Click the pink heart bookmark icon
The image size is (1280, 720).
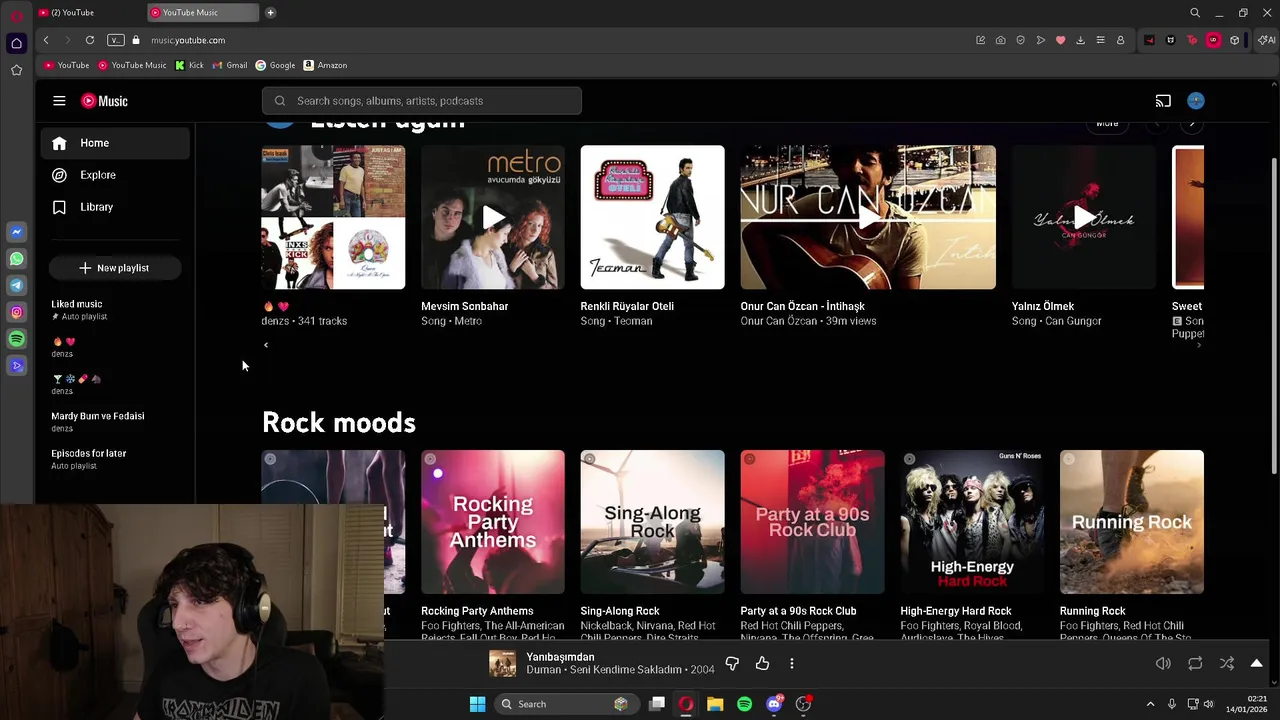pyautogui.click(x=1060, y=40)
